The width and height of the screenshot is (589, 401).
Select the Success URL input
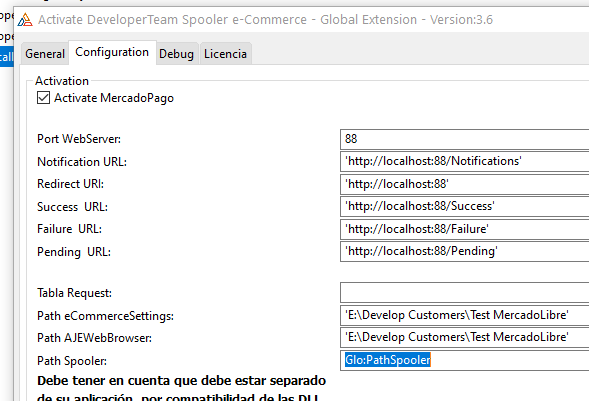tap(465, 207)
